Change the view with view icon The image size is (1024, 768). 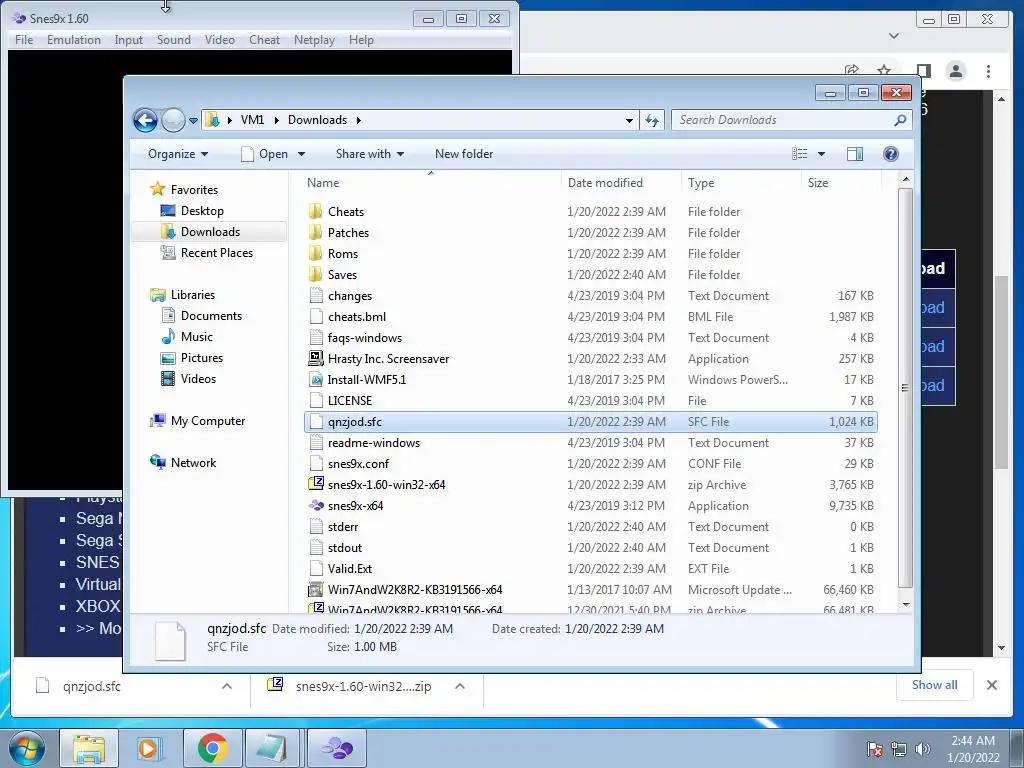pos(799,154)
